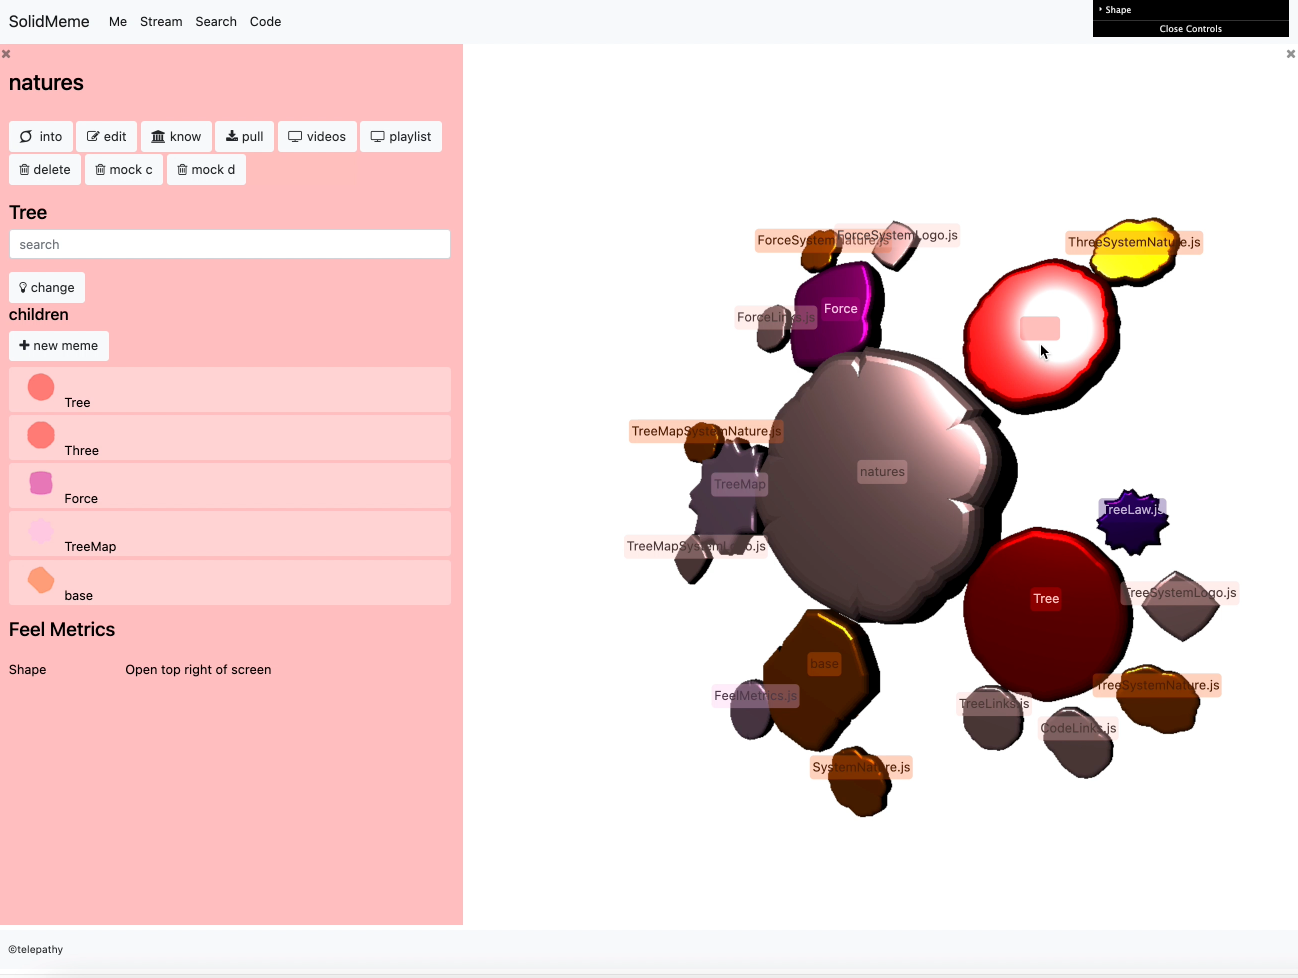Select the TreeMap child row

coord(229,534)
